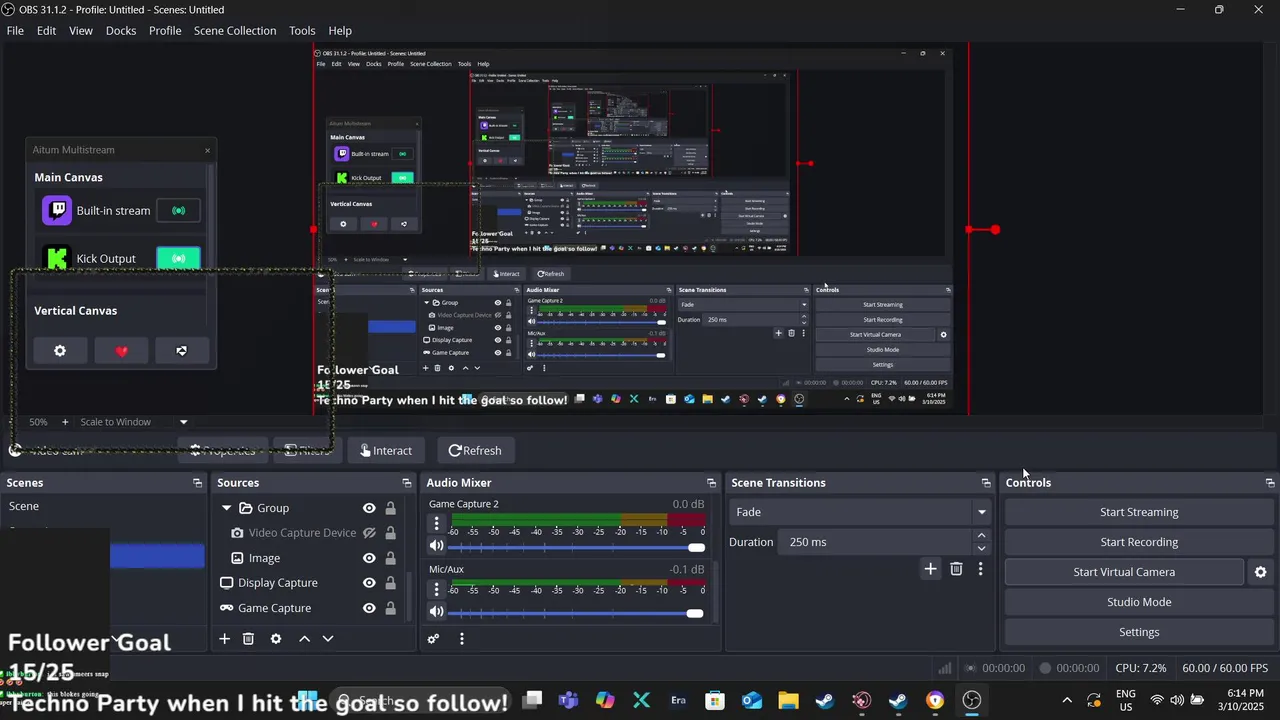Hide the Image source with eye icon
The height and width of the screenshot is (720, 1280).
[369, 558]
